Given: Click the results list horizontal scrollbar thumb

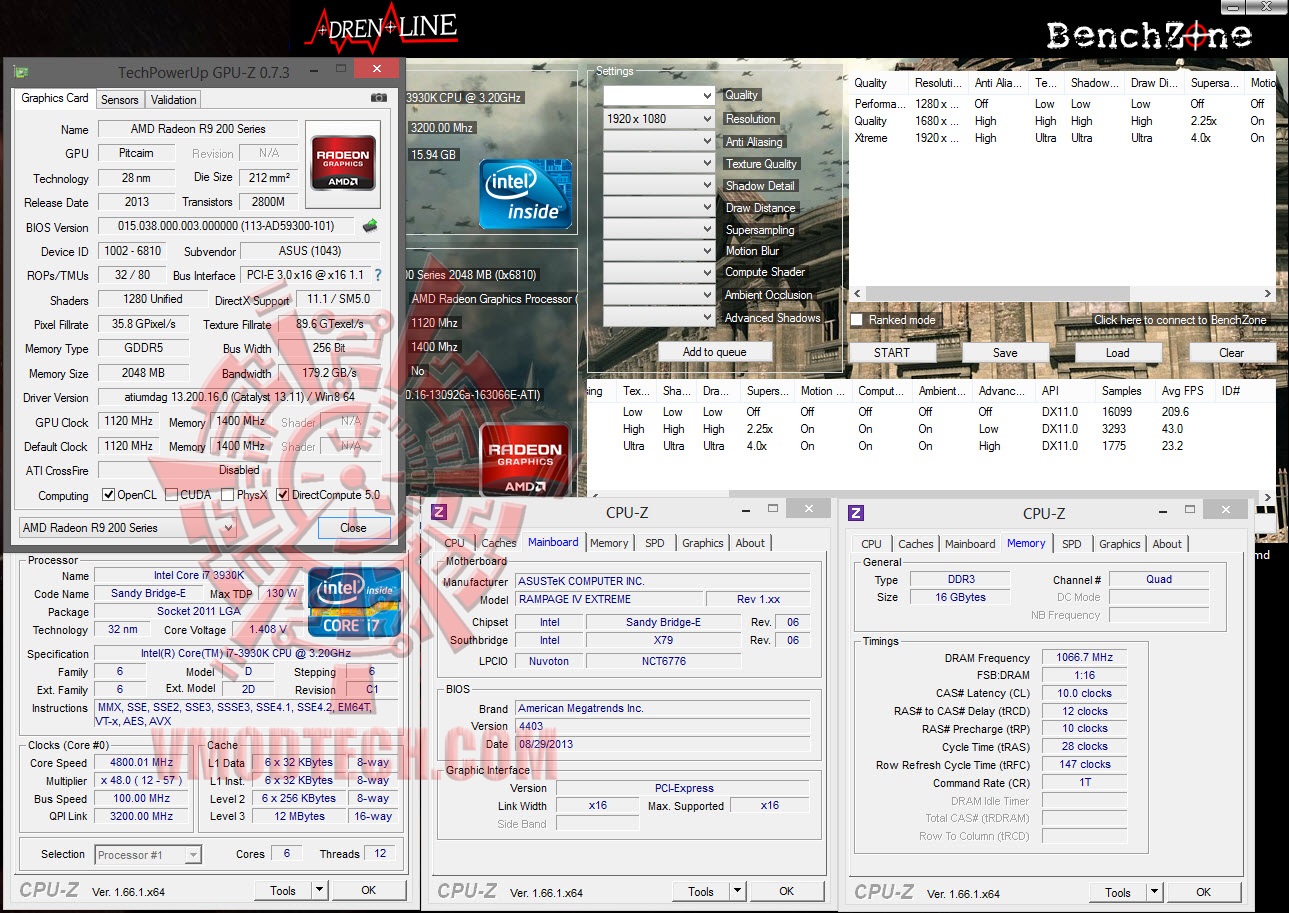Looking at the screenshot, I should point(994,496).
